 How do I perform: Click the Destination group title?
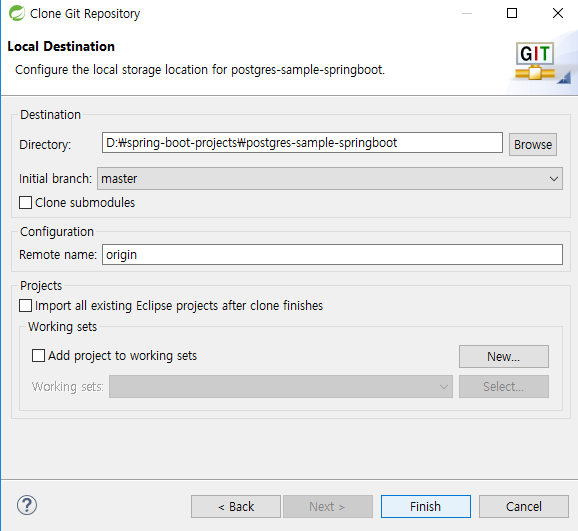50,115
